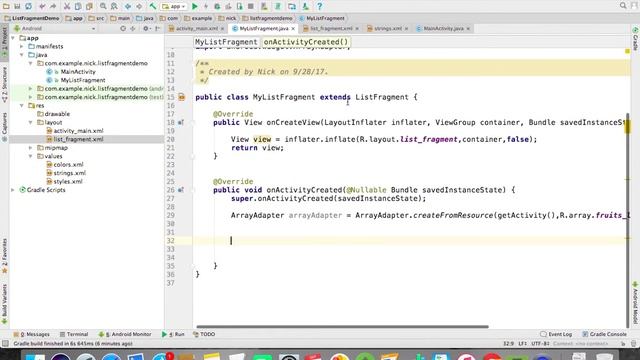Image resolution: width=640 pixels, height=360 pixels.
Task: Click the Find magnifier icon
Action: [x=103, y=6]
